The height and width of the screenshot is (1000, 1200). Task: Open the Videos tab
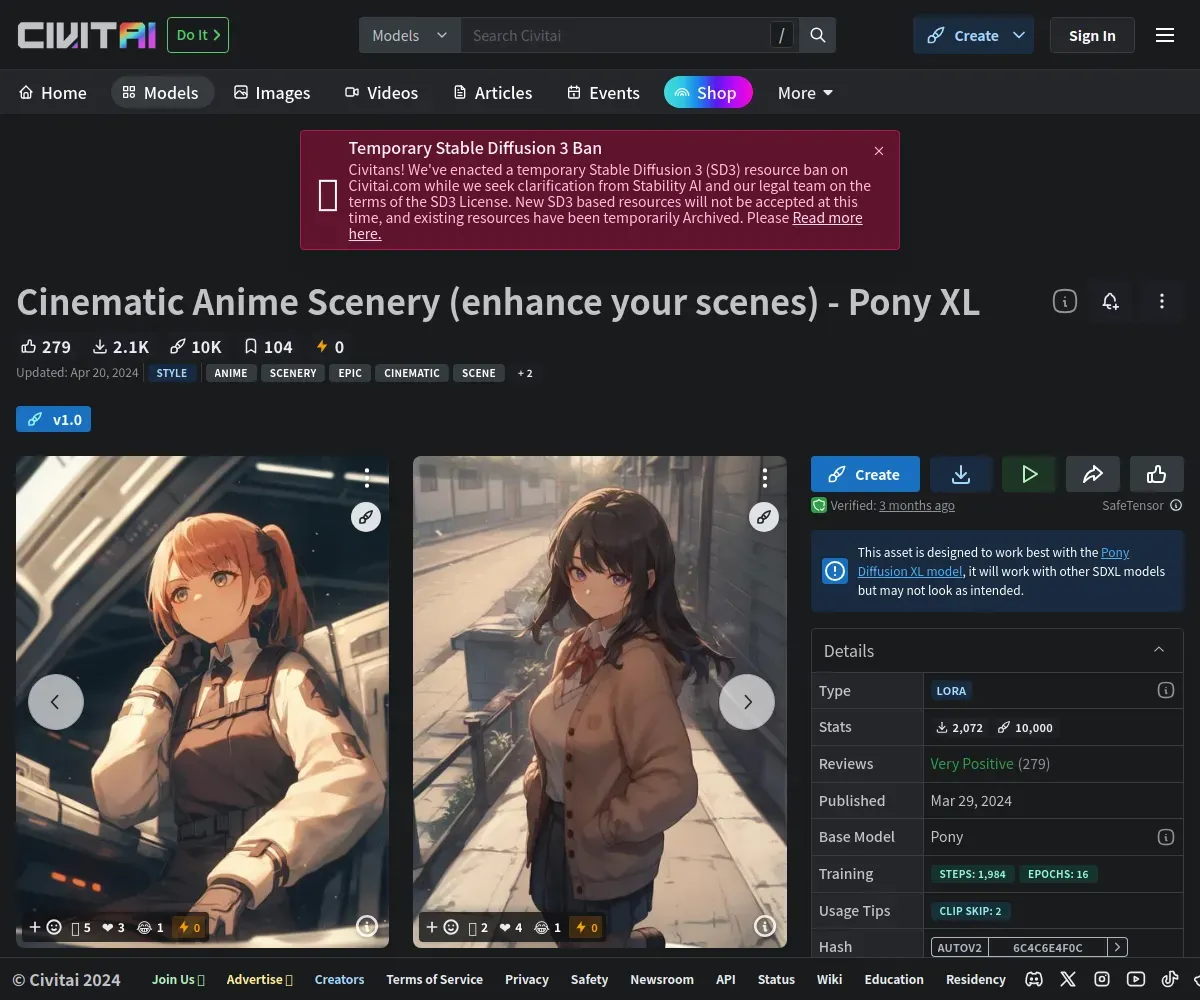click(382, 93)
